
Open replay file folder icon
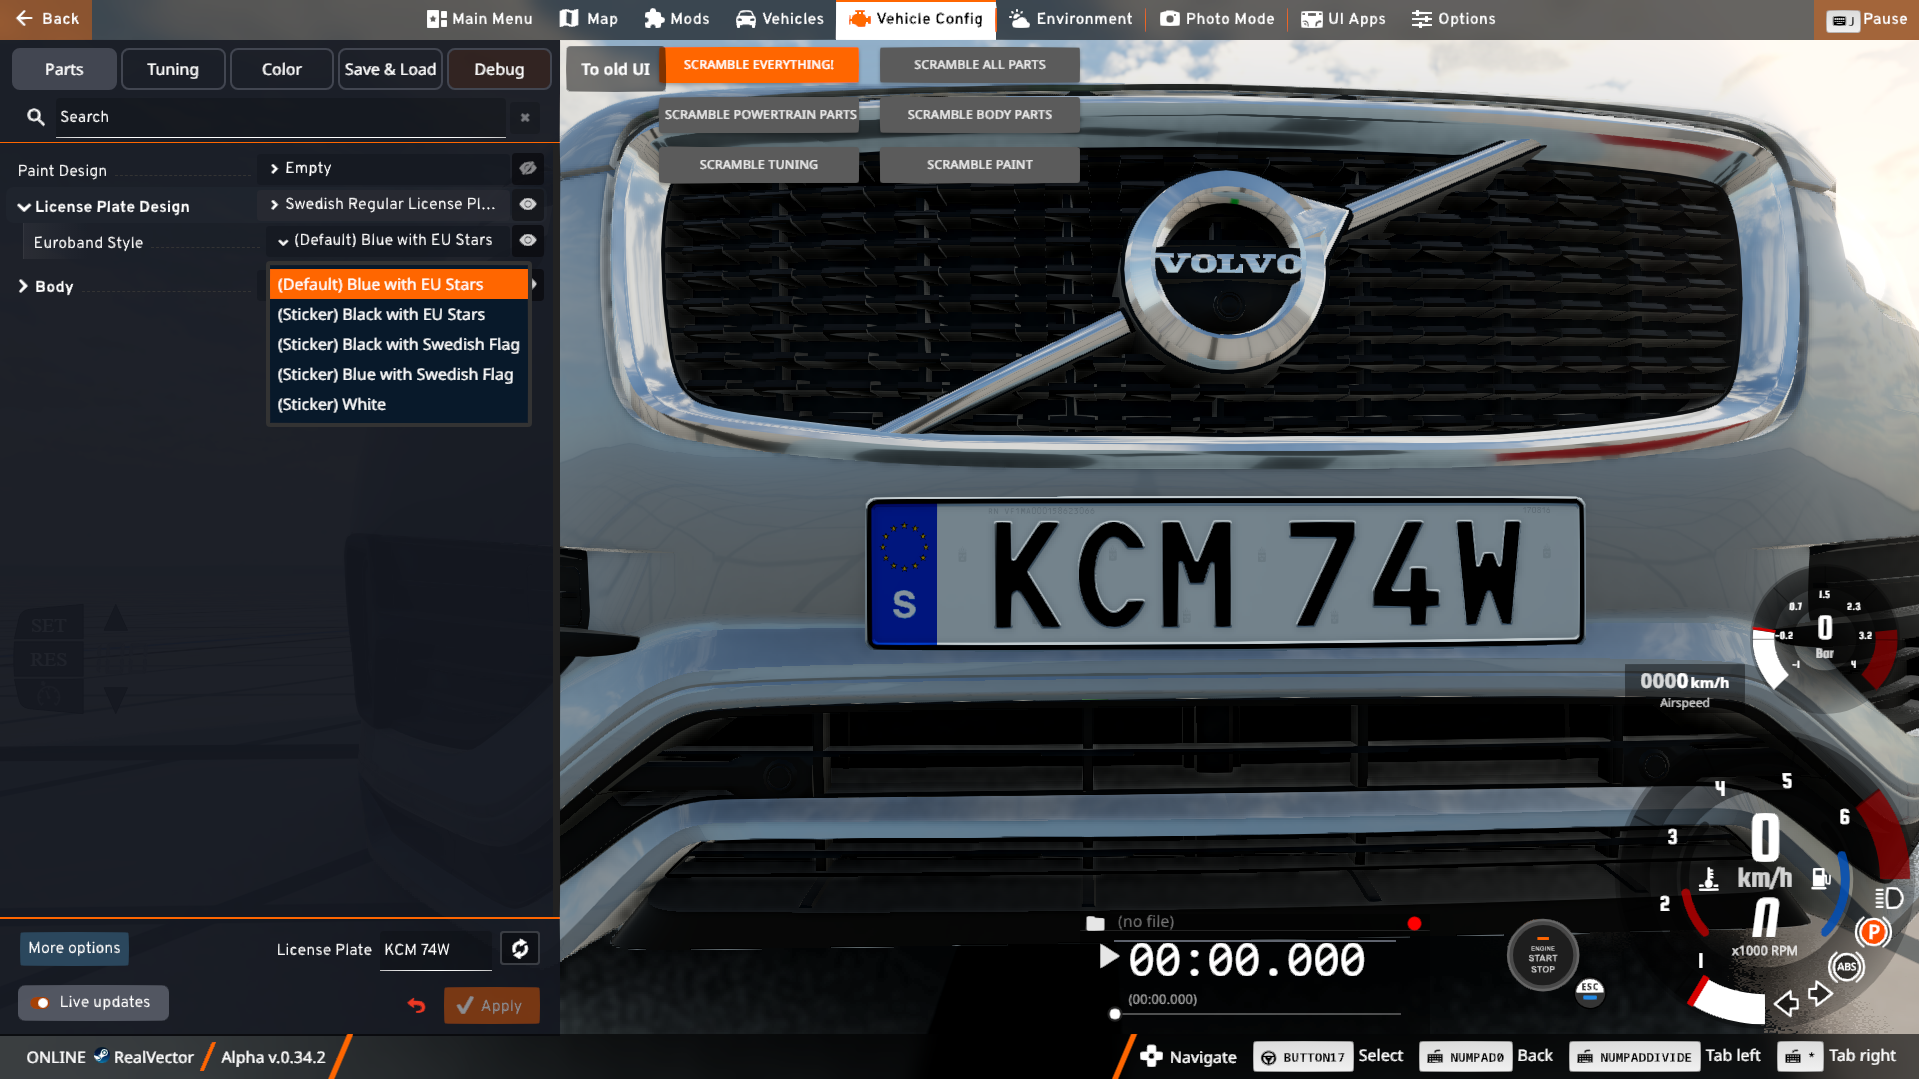point(1095,923)
